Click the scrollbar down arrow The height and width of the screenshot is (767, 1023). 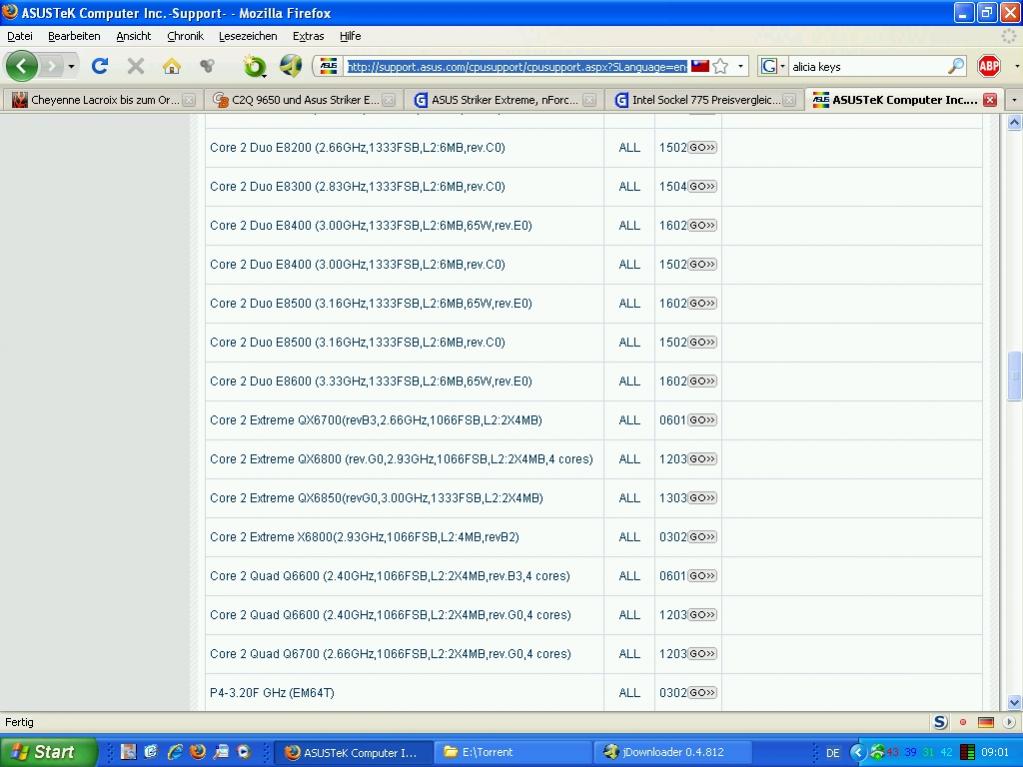pos(1014,702)
